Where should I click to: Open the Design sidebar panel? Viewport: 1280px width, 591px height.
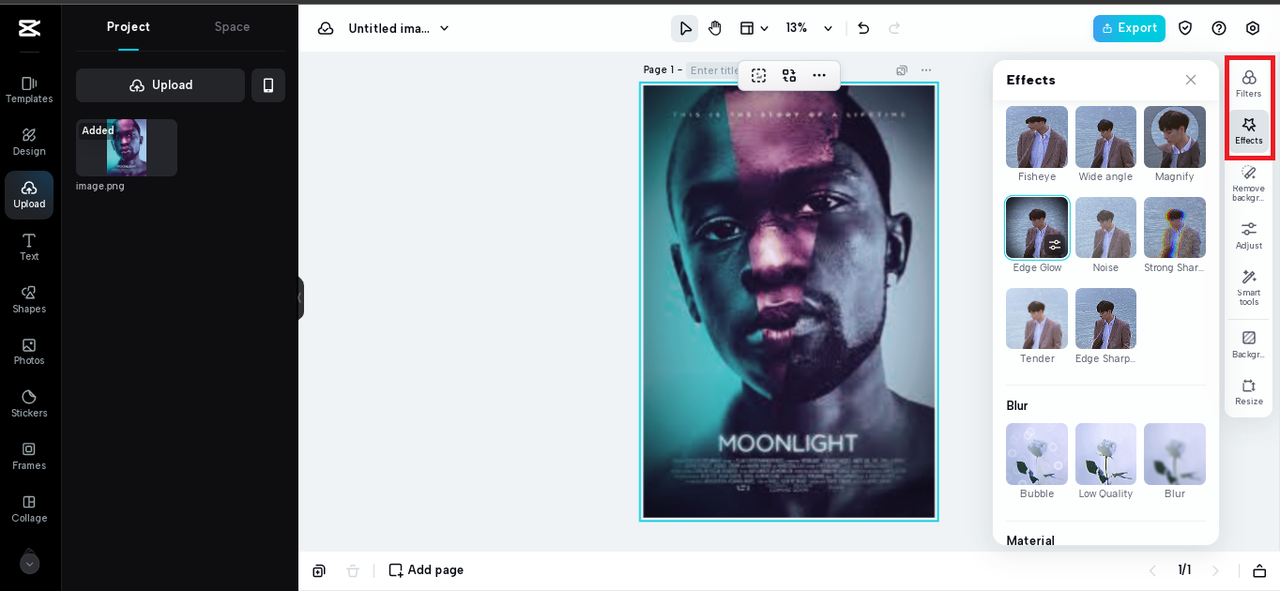click(x=29, y=142)
